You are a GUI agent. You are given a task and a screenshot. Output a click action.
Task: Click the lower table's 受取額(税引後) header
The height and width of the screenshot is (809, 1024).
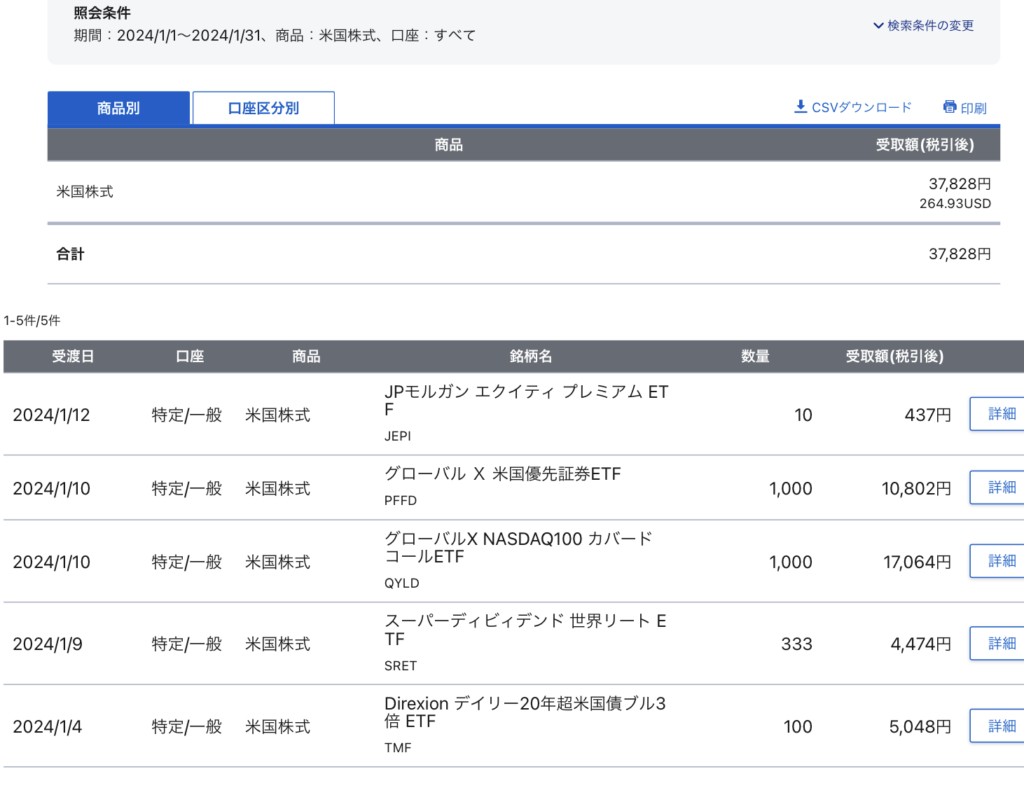tap(895, 357)
